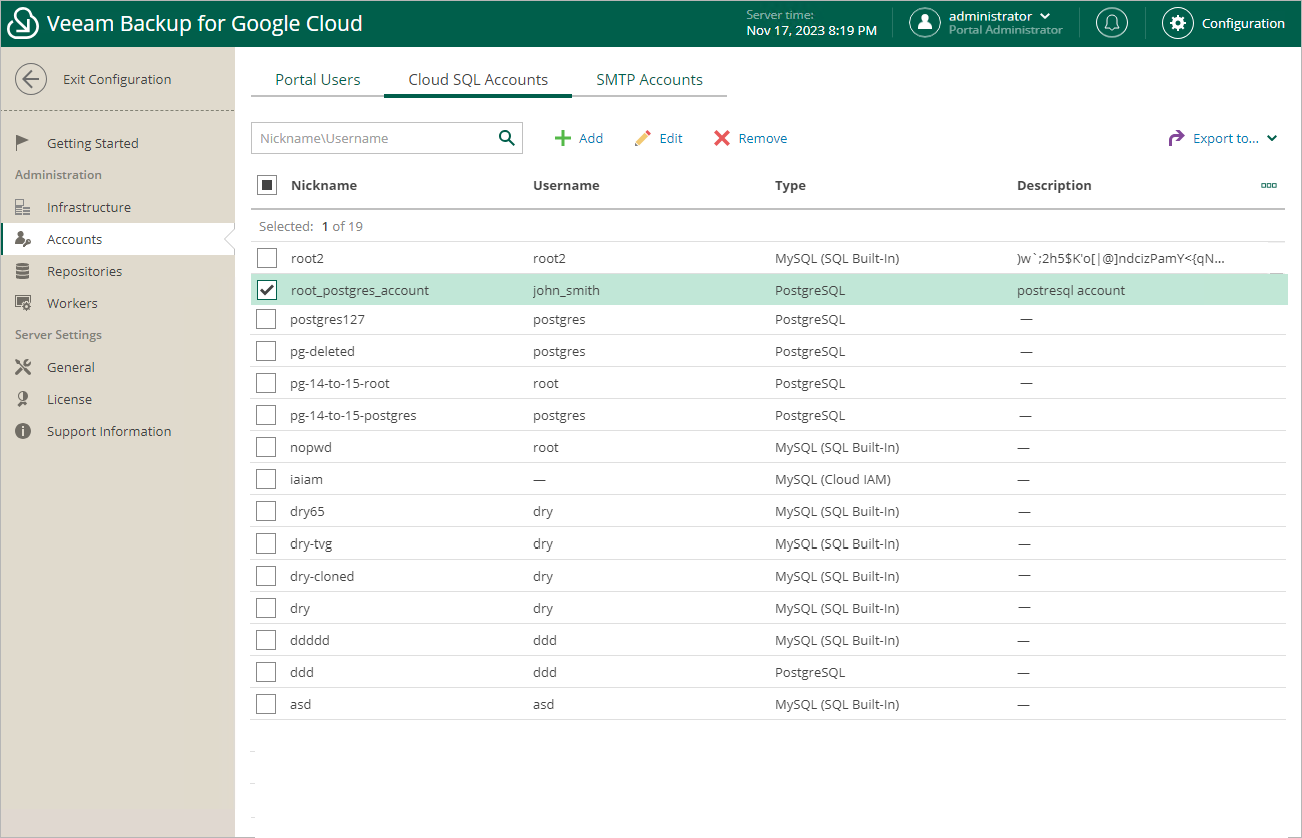Click the notifications bell icon

tap(1111, 23)
